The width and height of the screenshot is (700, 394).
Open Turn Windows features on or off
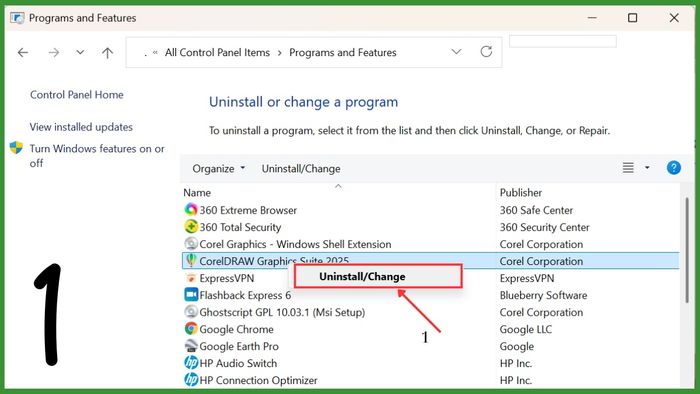tap(97, 155)
